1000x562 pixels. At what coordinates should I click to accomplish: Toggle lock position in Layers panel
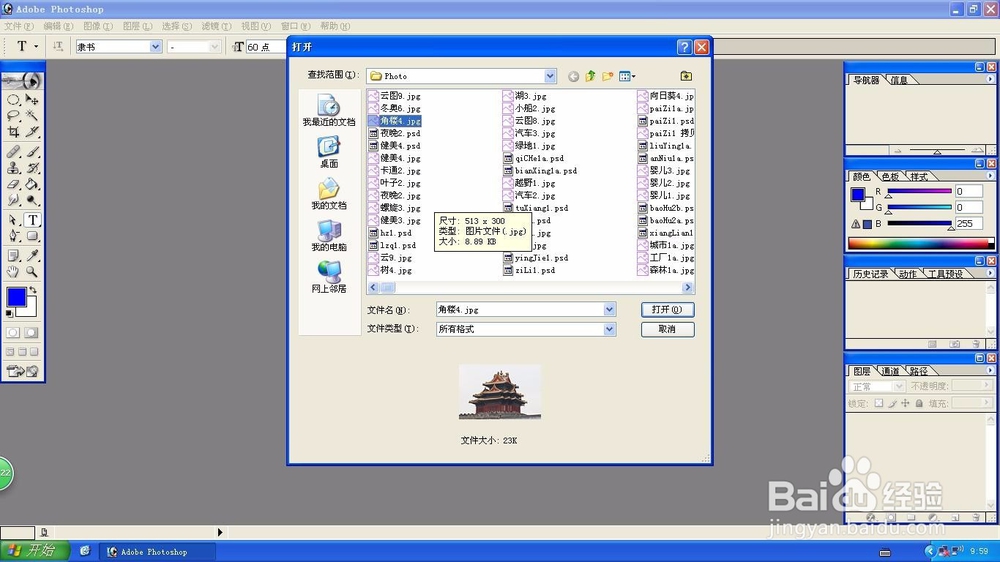coord(905,403)
